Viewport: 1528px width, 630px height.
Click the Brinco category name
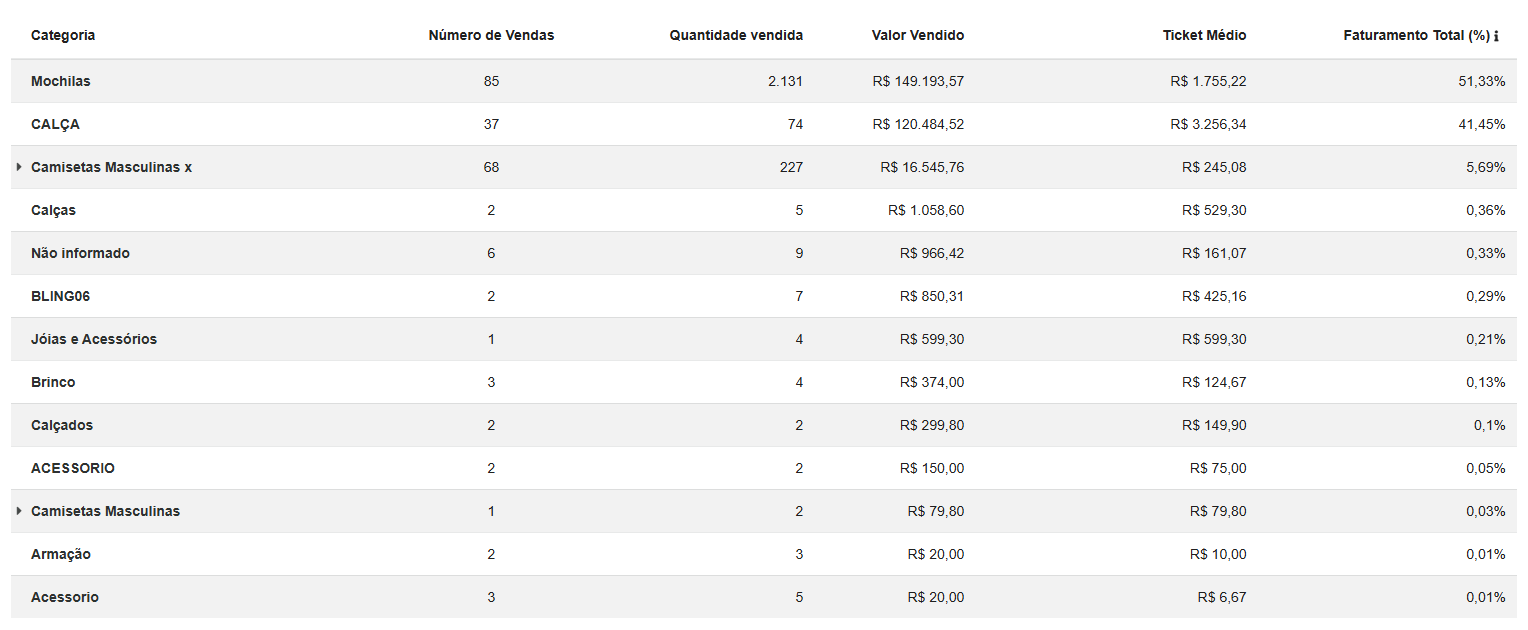click(x=53, y=382)
